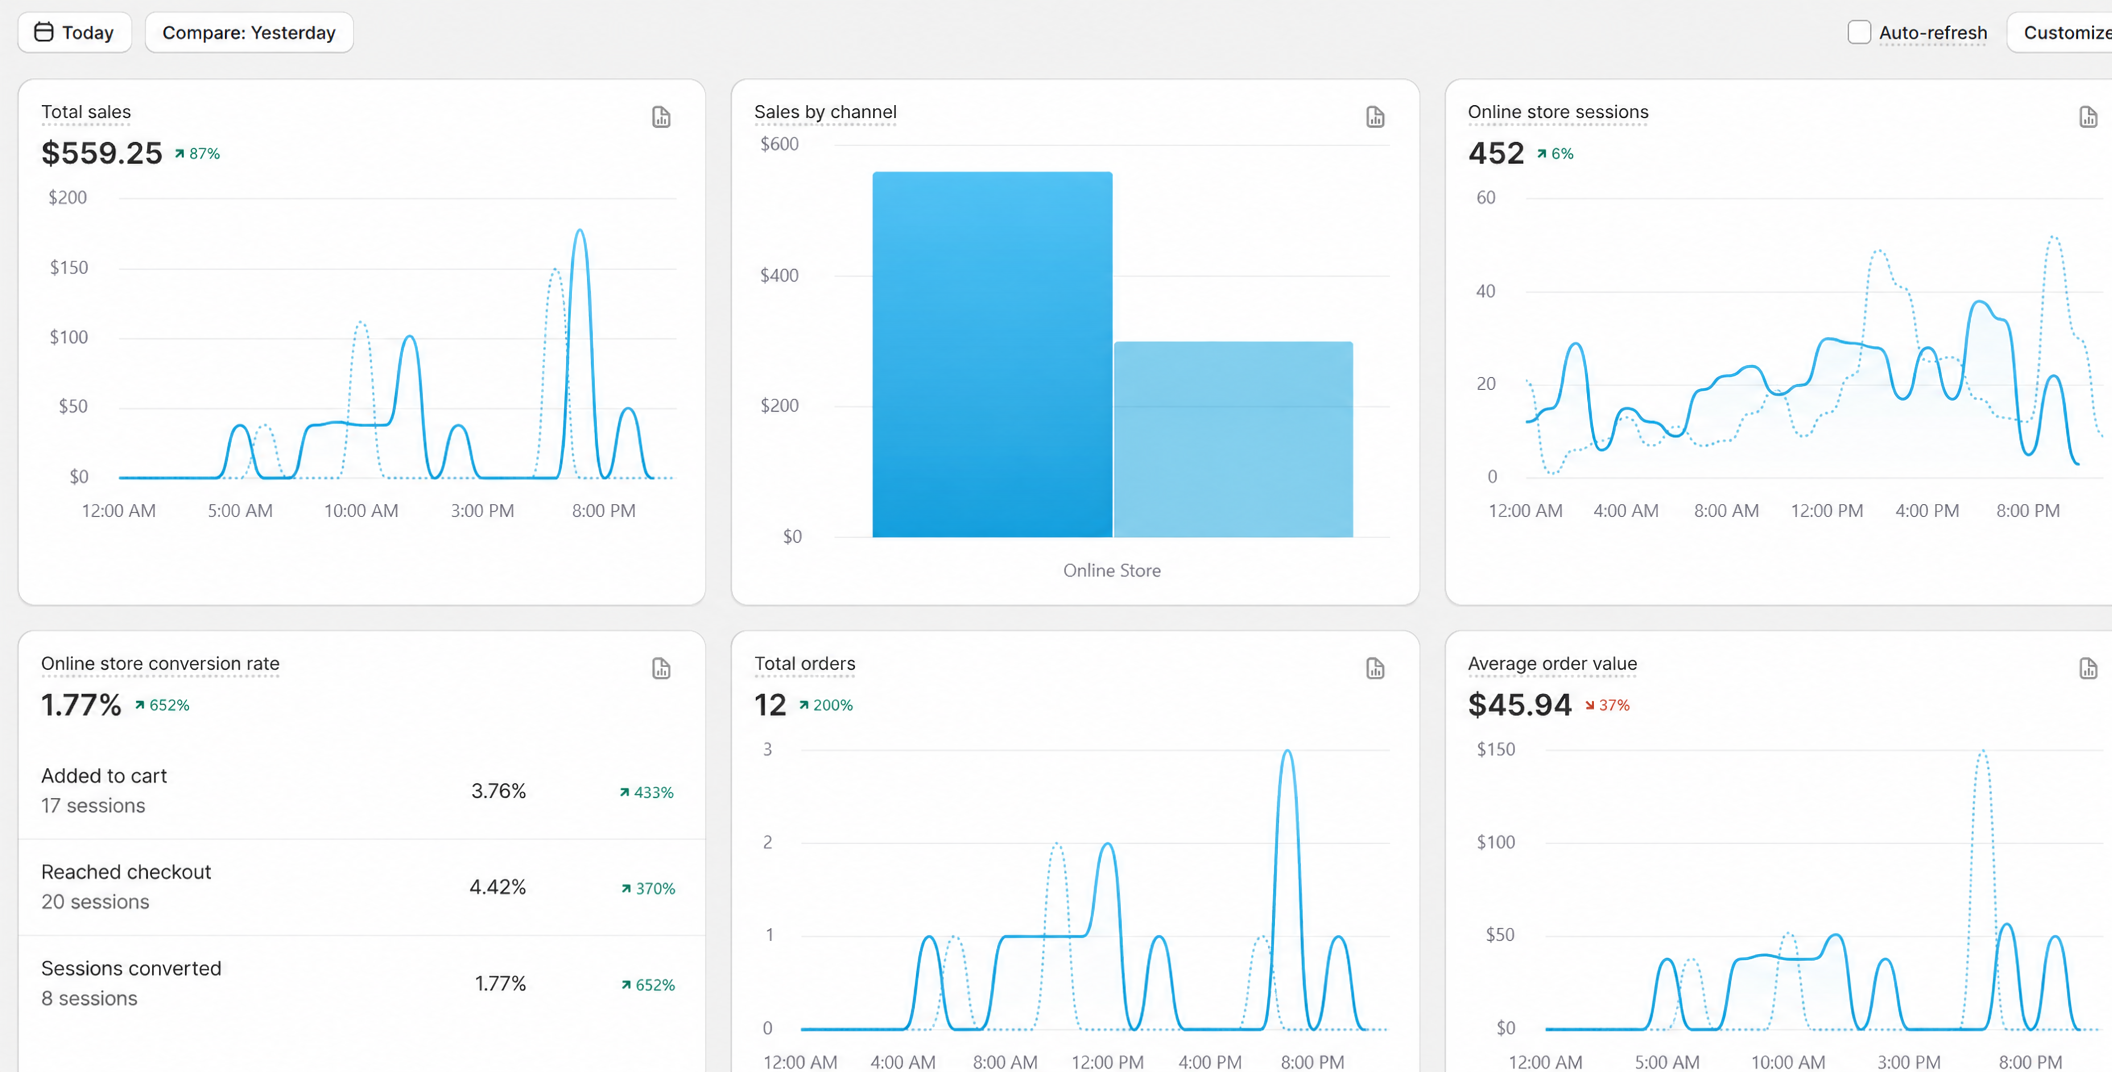Click the 87% sales increase indicator
This screenshot has width=2112, height=1072.
(197, 154)
